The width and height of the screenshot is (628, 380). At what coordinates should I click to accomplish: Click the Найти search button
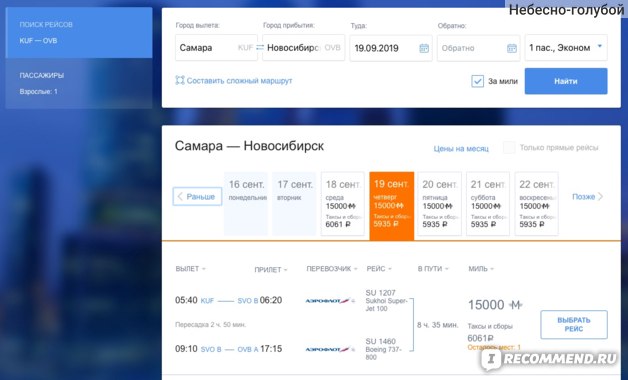566,81
